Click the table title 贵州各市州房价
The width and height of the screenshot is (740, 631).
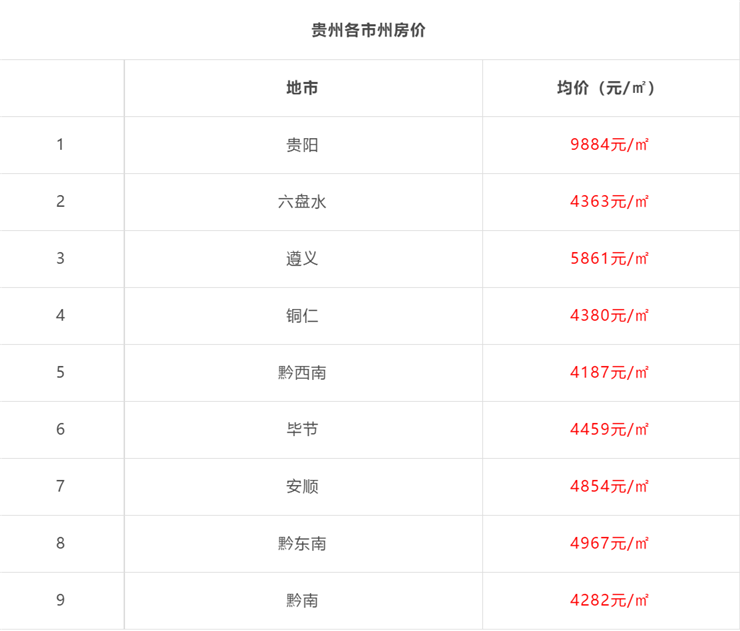368,30
